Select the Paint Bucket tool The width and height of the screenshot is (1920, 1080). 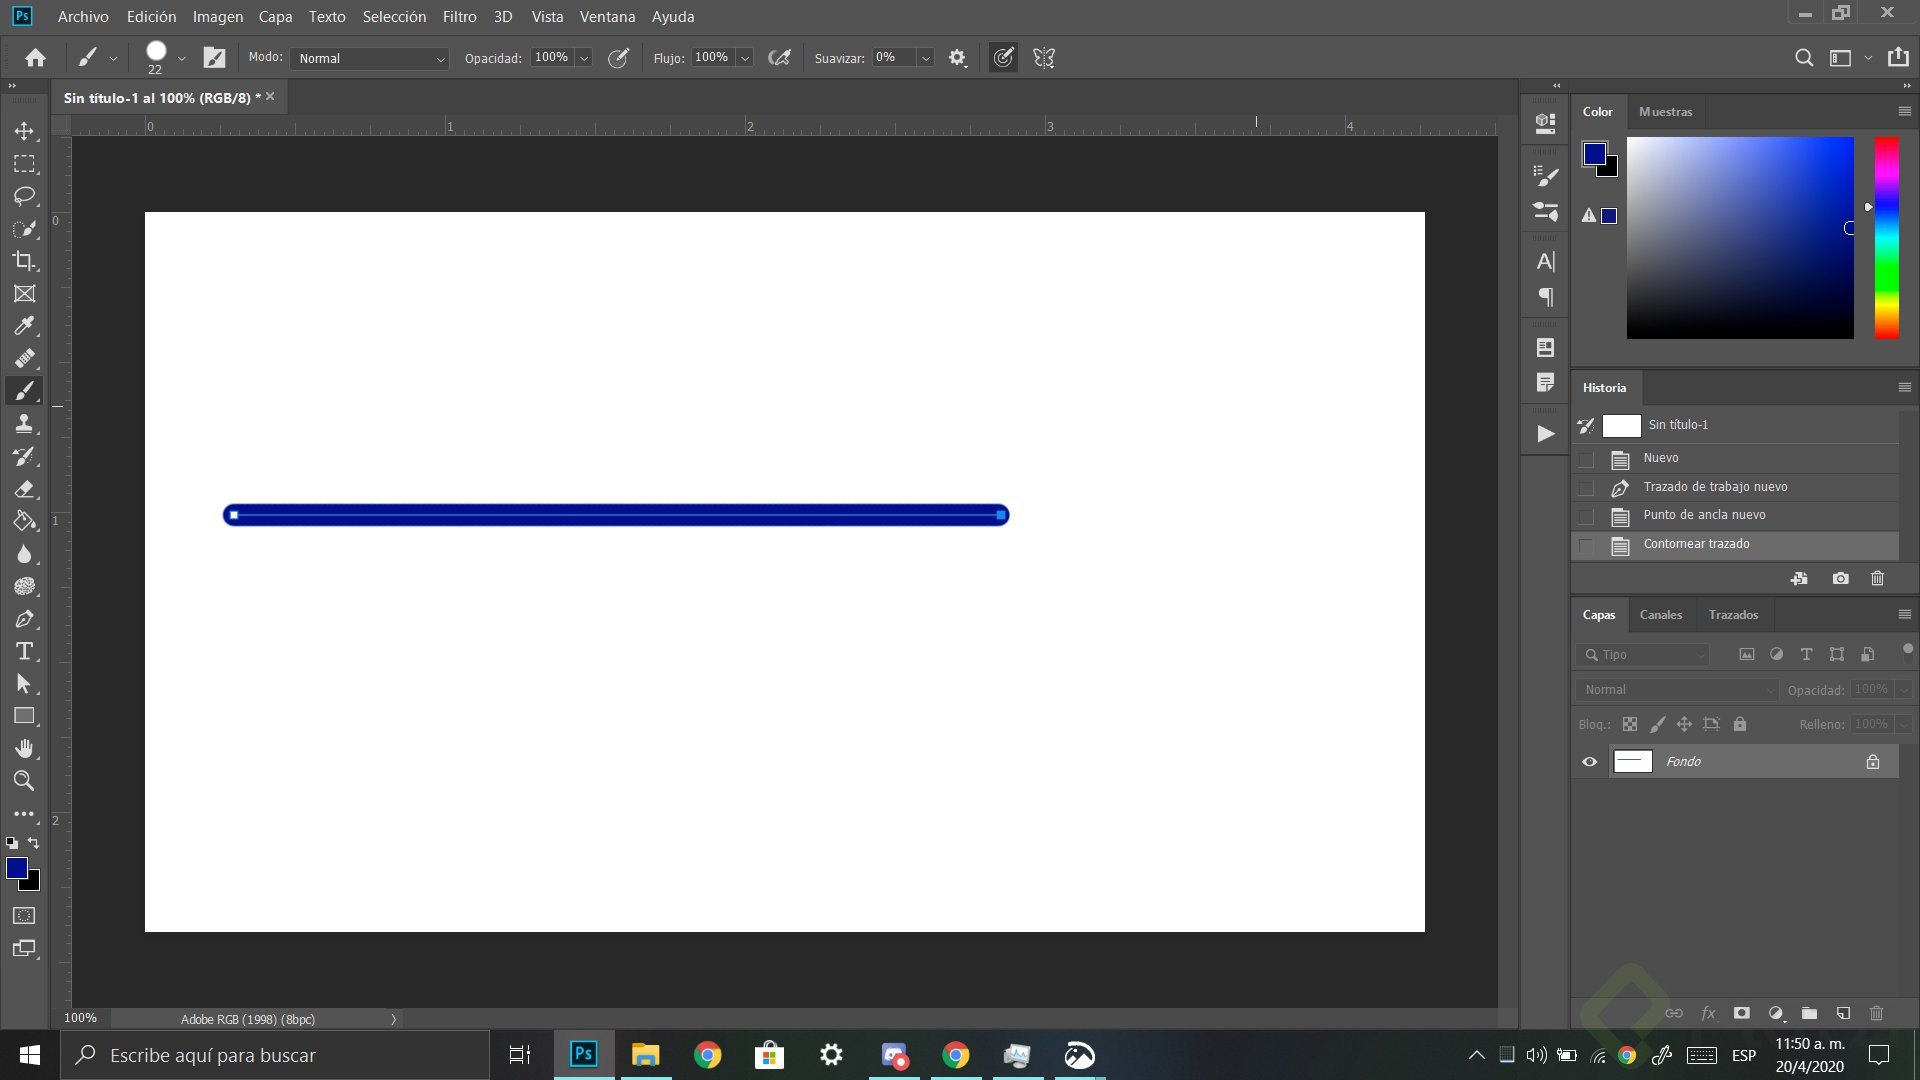(x=24, y=521)
